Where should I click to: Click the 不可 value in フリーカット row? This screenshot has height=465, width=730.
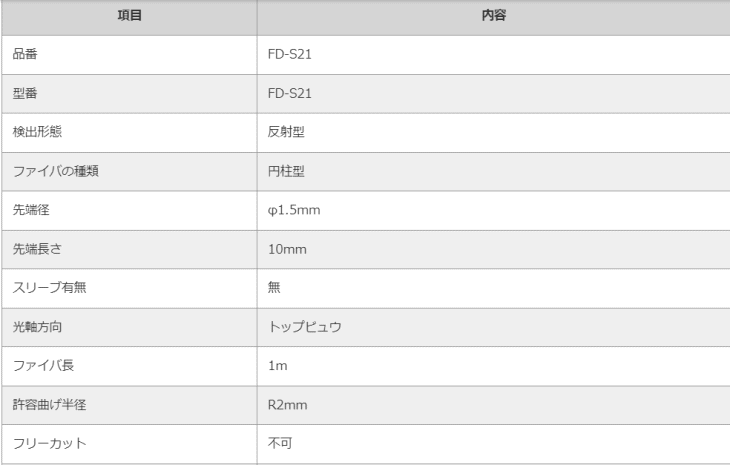(x=280, y=443)
